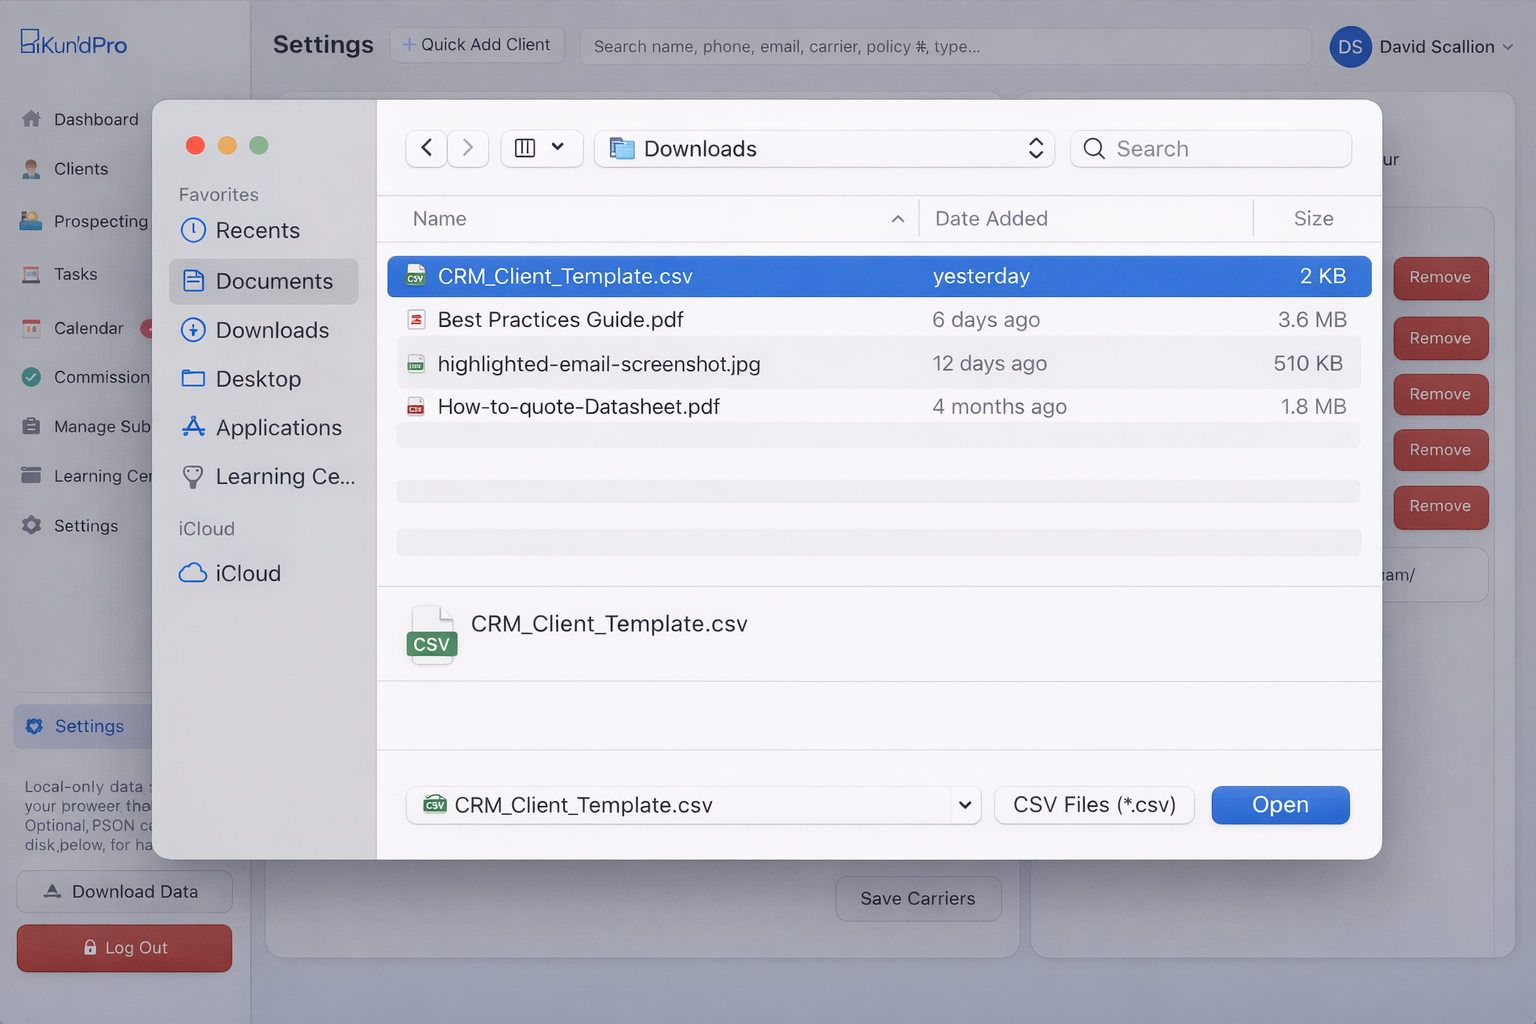Click the How-to-quote-Datasheet.pdf file icon
Viewport: 1536px width, 1024px height.
[416, 407]
